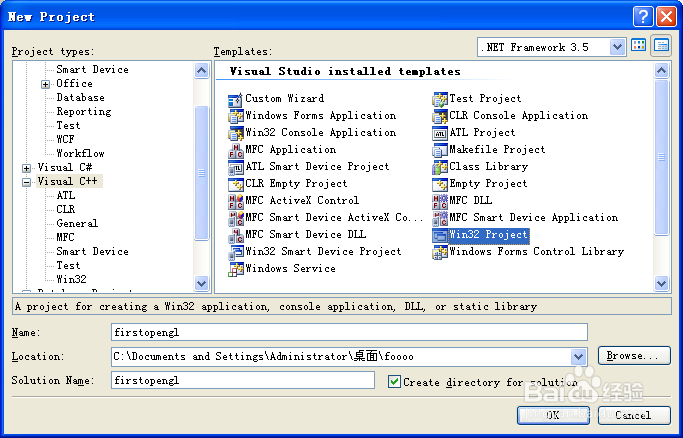
Task: Select Win32 under Visual C++
Action: 71,279
